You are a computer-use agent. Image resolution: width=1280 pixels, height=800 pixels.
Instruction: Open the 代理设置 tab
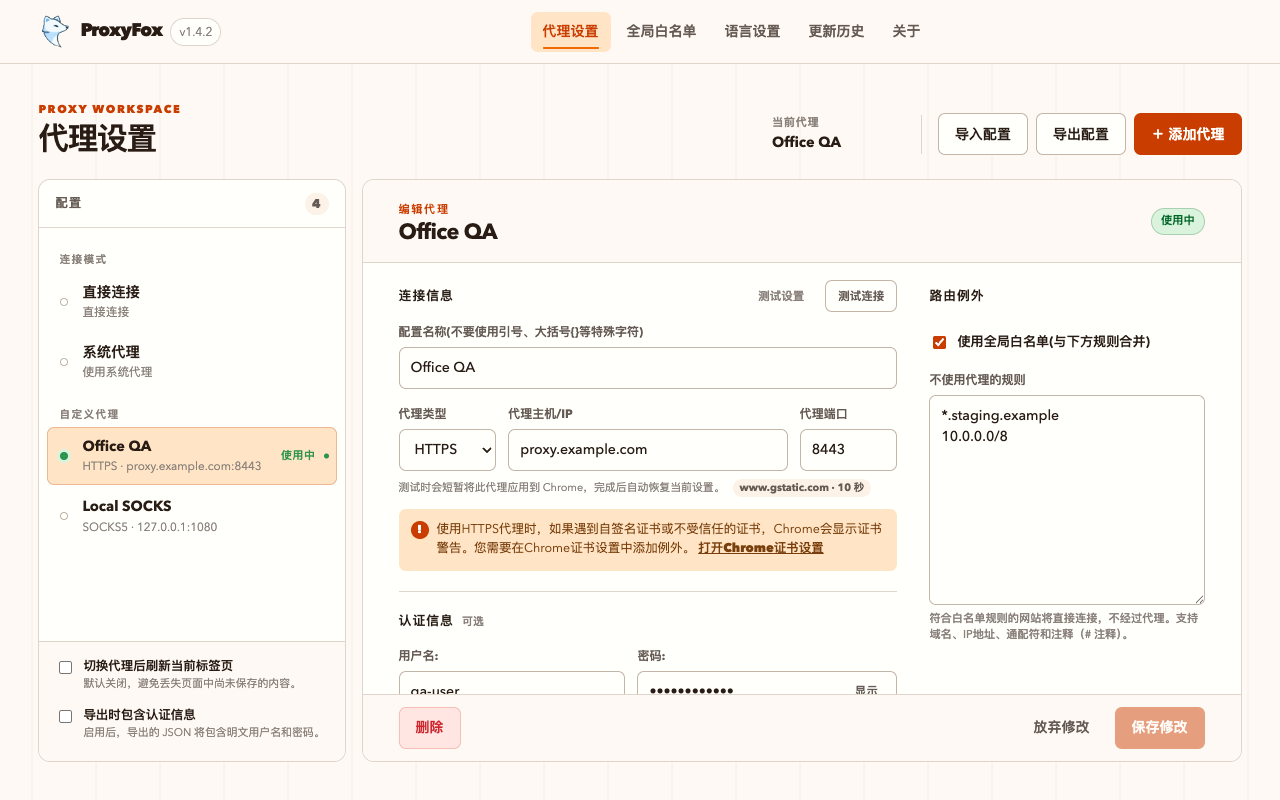570,32
